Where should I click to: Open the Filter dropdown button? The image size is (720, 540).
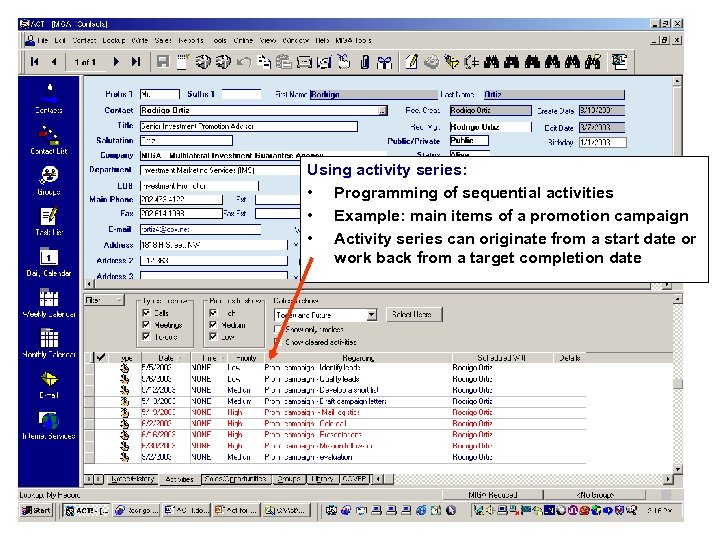[104, 300]
